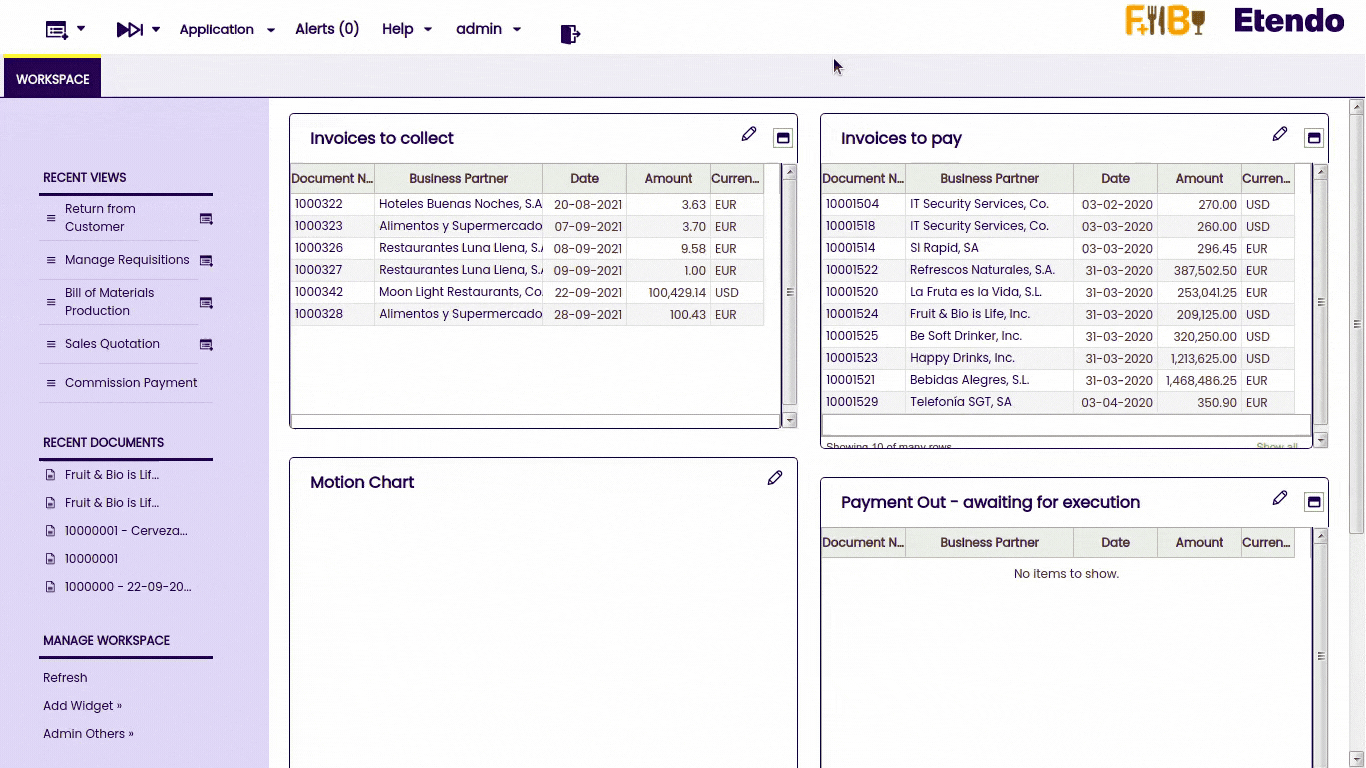Click the logout icon in top bar
Screen dimensions: 1366x768
[x=570, y=35]
